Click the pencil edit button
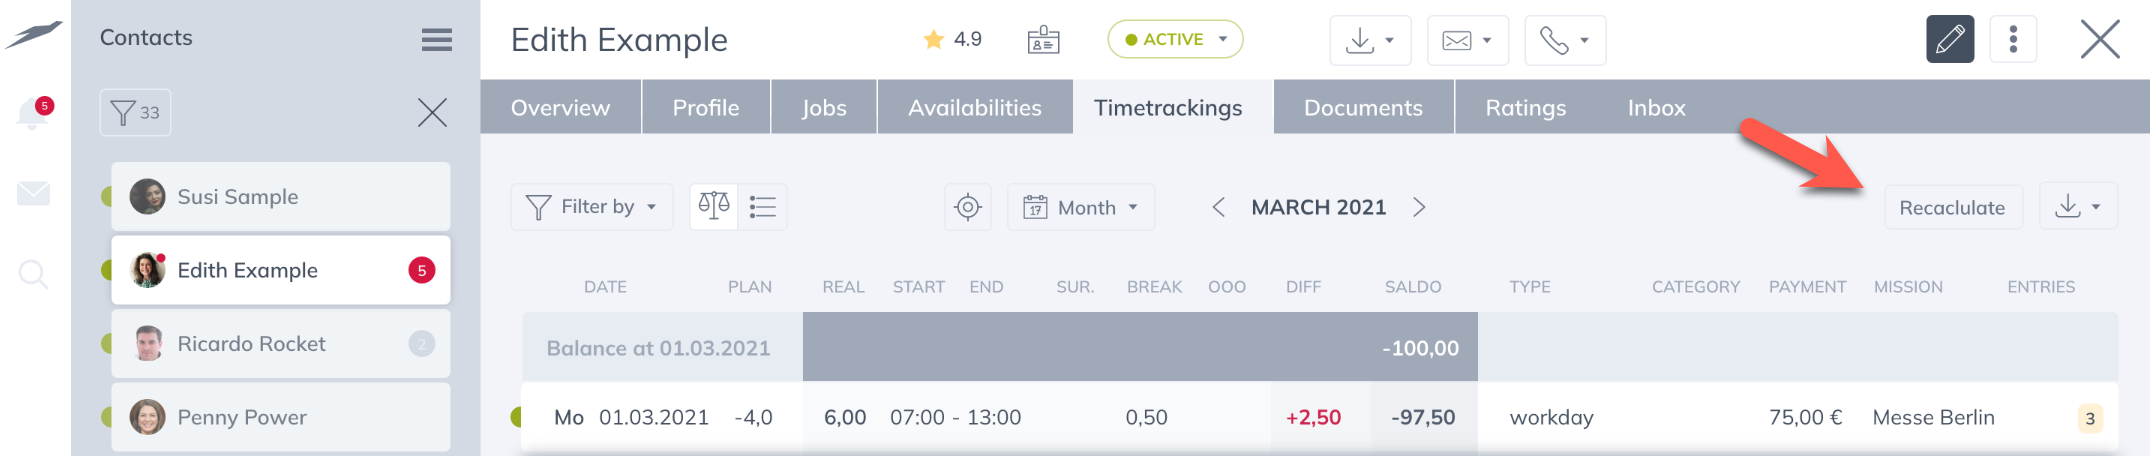 (x=1949, y=40)
